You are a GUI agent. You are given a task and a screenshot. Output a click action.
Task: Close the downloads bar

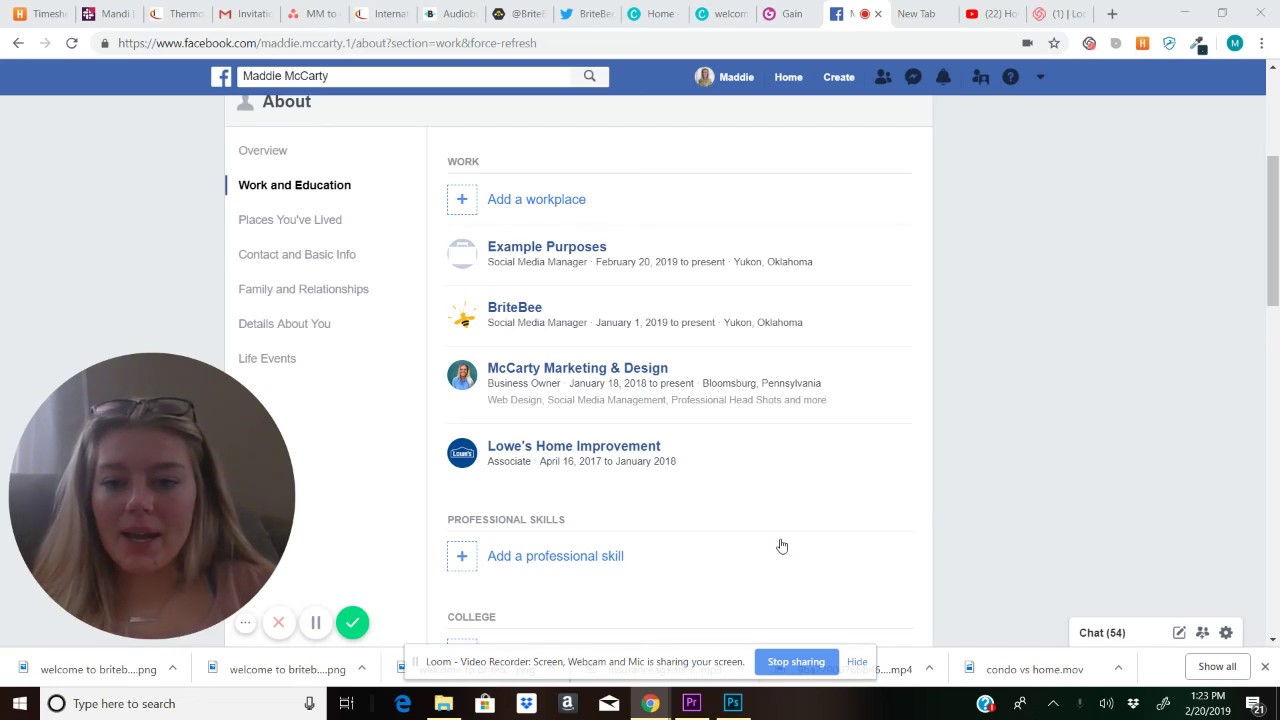click(x=1265, y=667)
